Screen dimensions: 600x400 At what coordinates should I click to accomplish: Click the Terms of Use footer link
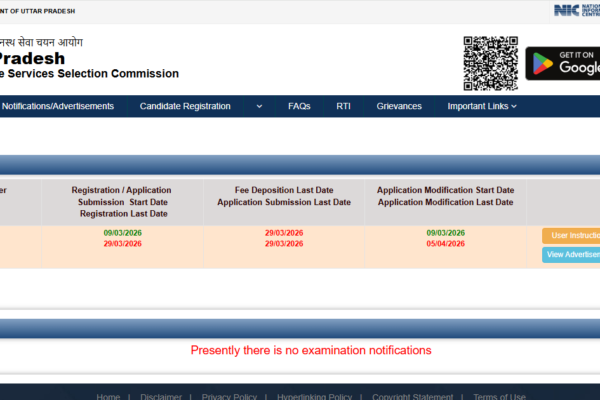click(499, 396)
